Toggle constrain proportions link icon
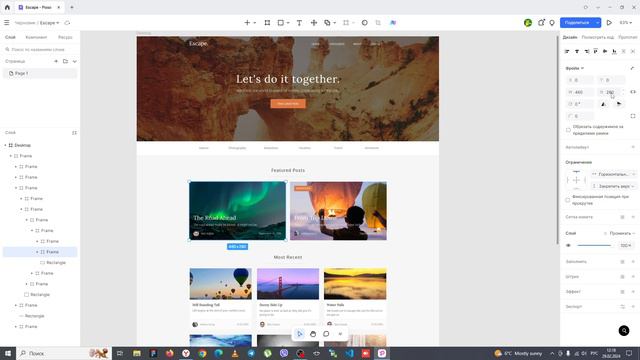Image resolution: width=640 pixels, height=360 pixels. point(633,92)
